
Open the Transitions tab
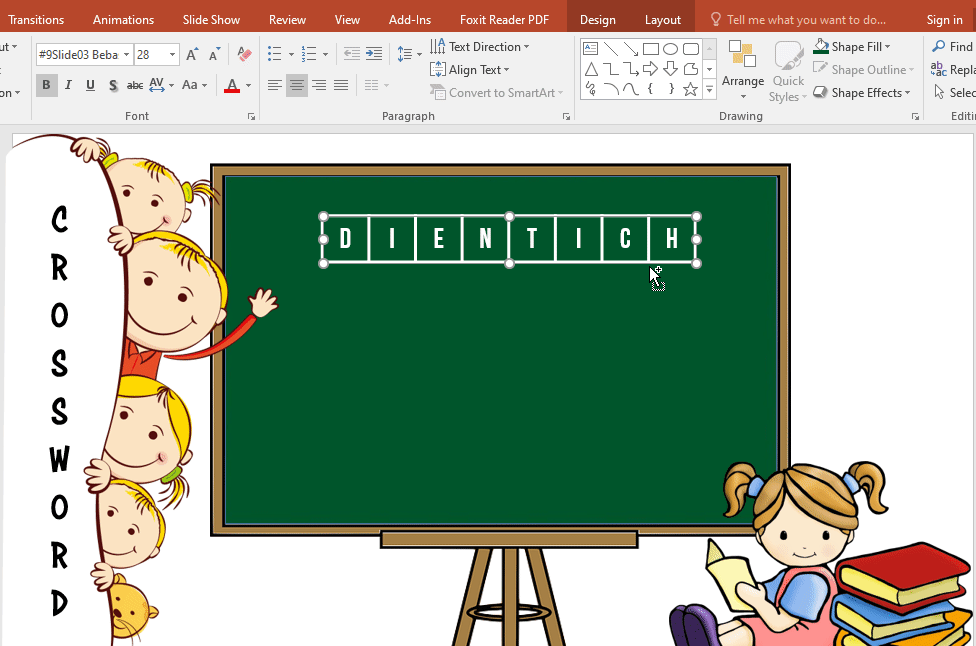pos(36,20)
